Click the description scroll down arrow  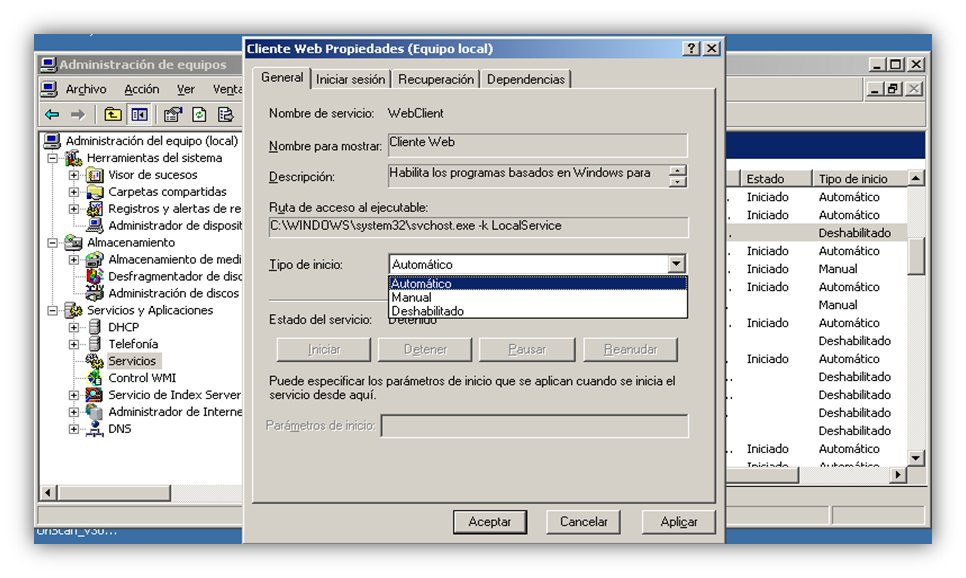click(678, 182)
